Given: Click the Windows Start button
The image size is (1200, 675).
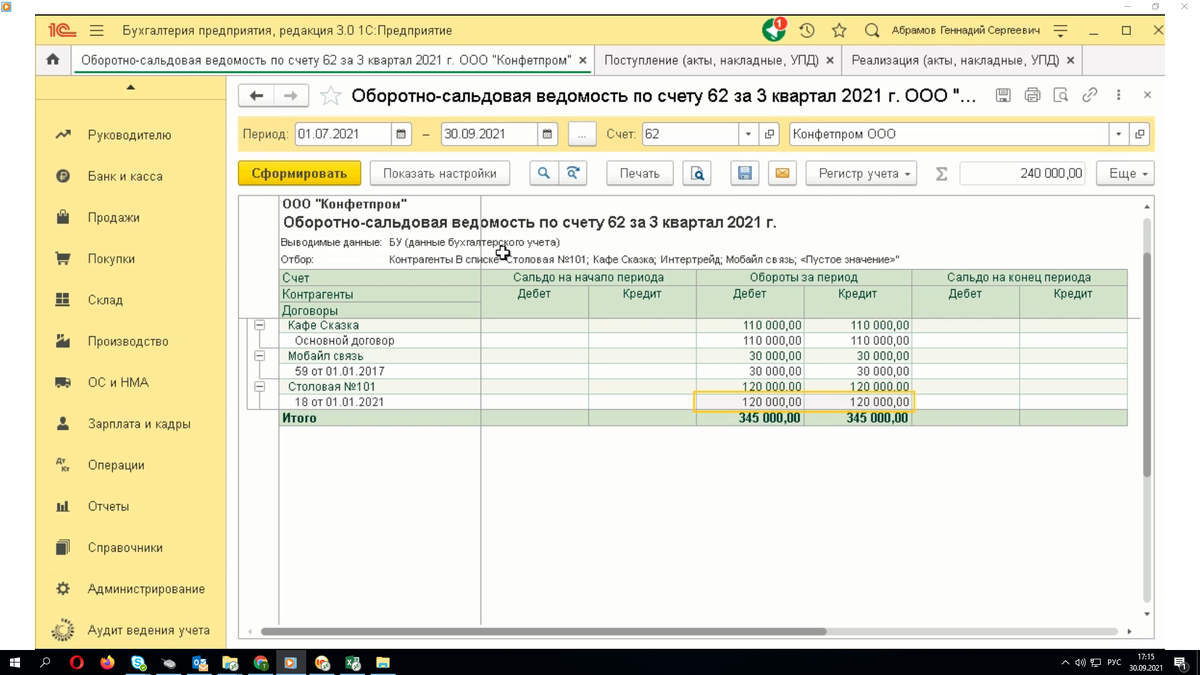Looking at the screenshot, I should pos(15,662).
